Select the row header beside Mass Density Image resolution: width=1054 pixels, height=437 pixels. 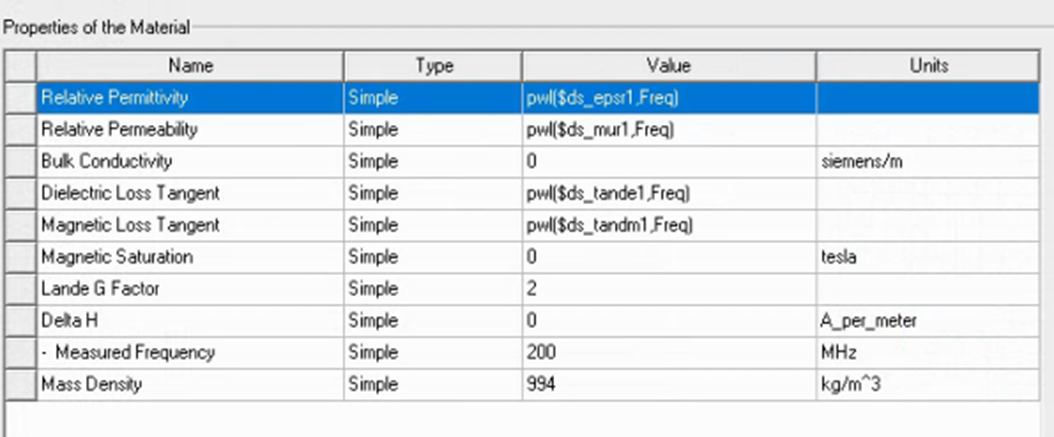pyautogui.click(x=20, y=384)
